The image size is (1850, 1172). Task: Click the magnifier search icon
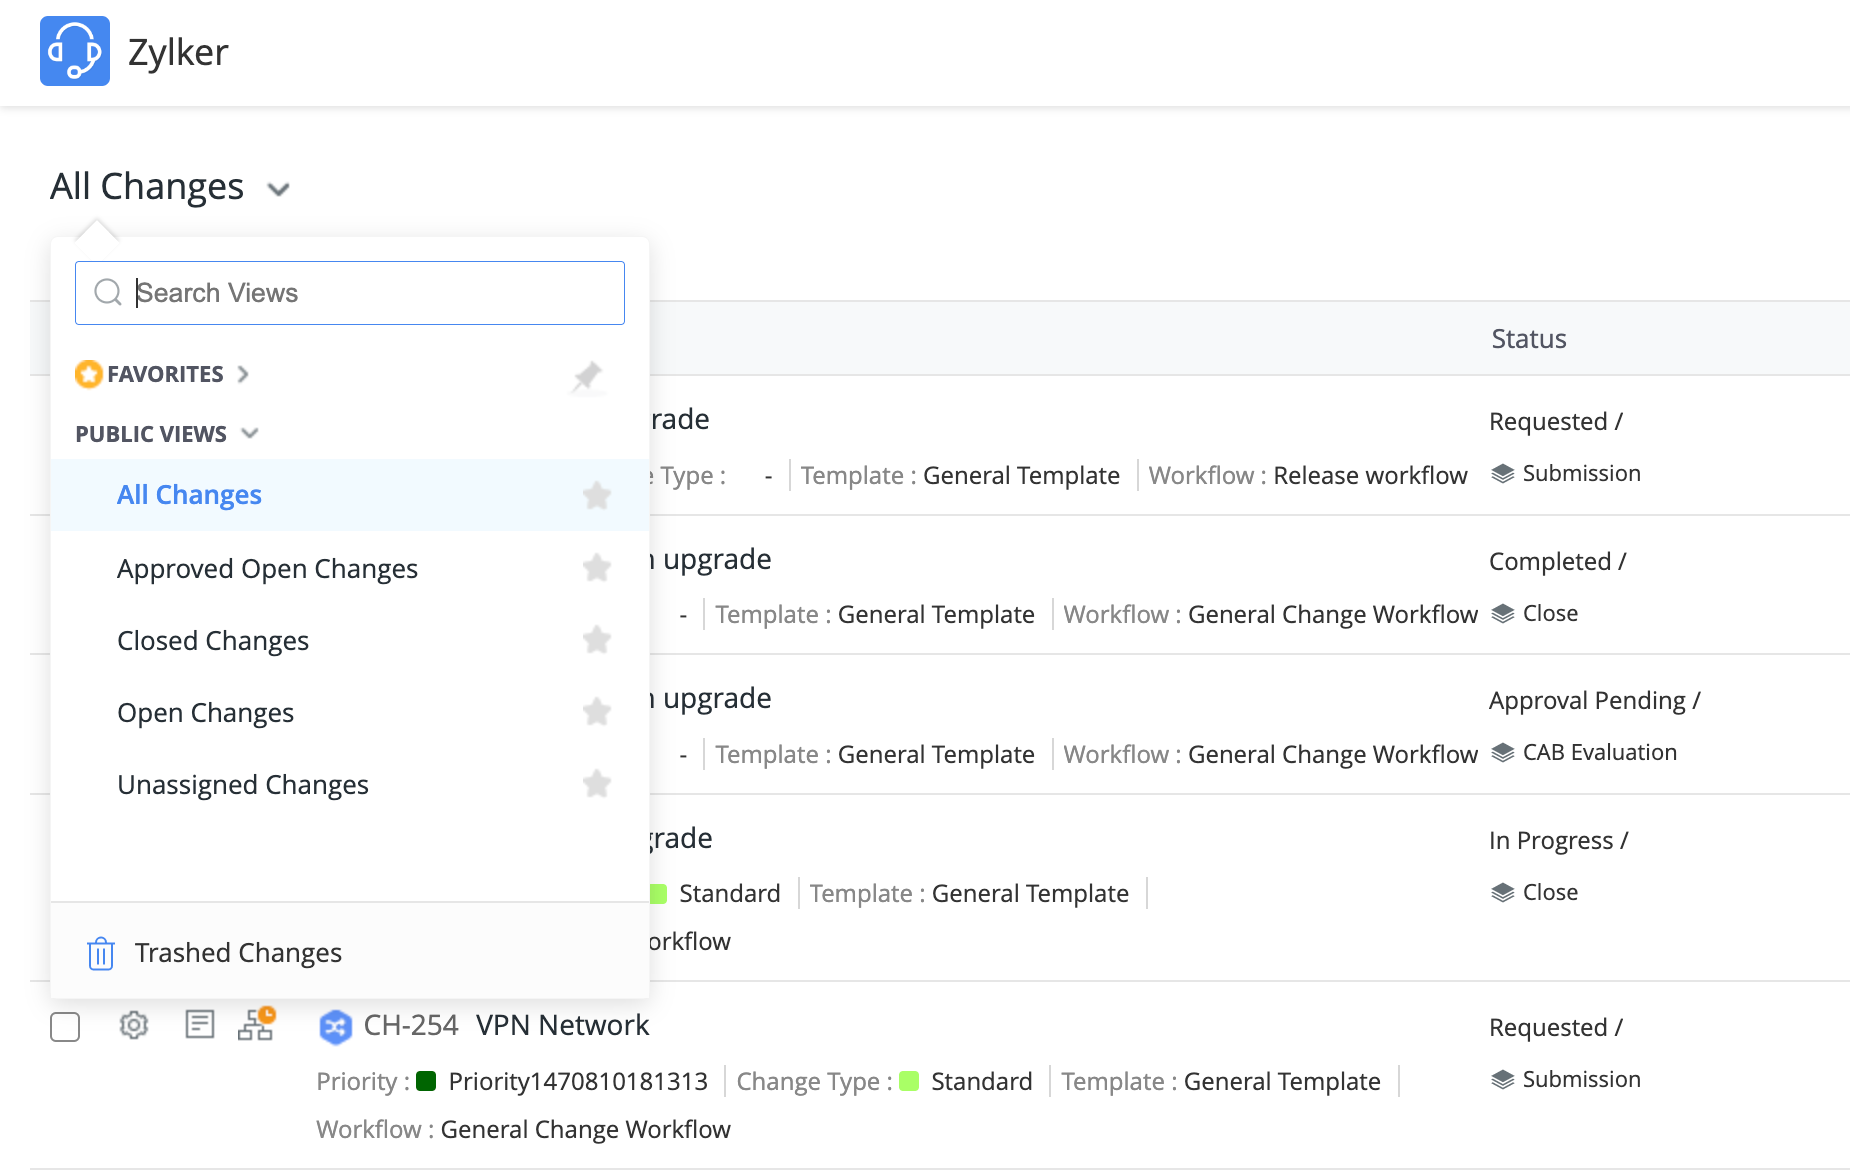[108, 292]
